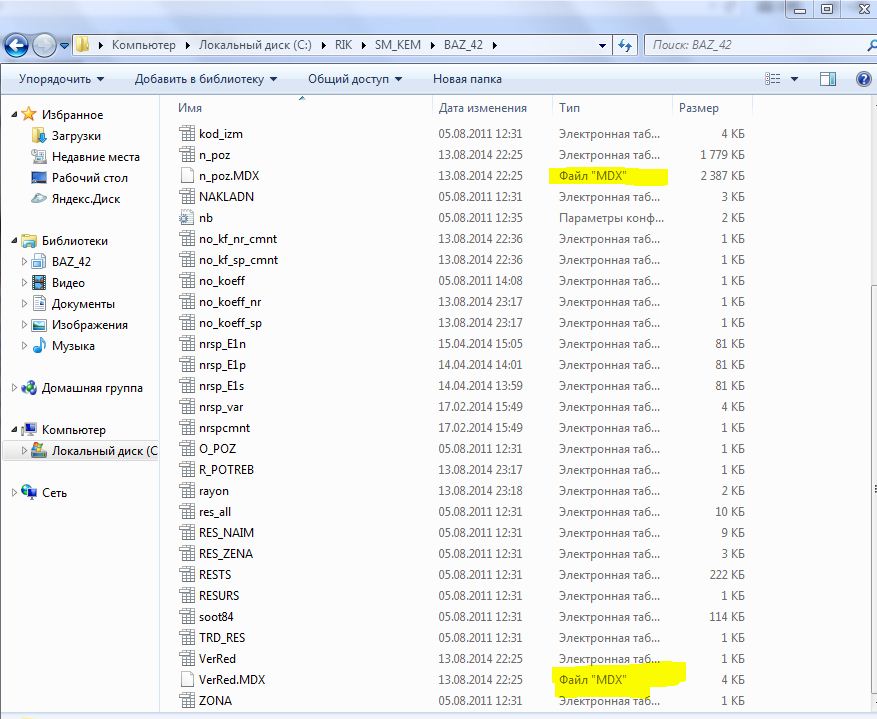Open the help question mark icon
877x719 pixels.
point(864,79)
